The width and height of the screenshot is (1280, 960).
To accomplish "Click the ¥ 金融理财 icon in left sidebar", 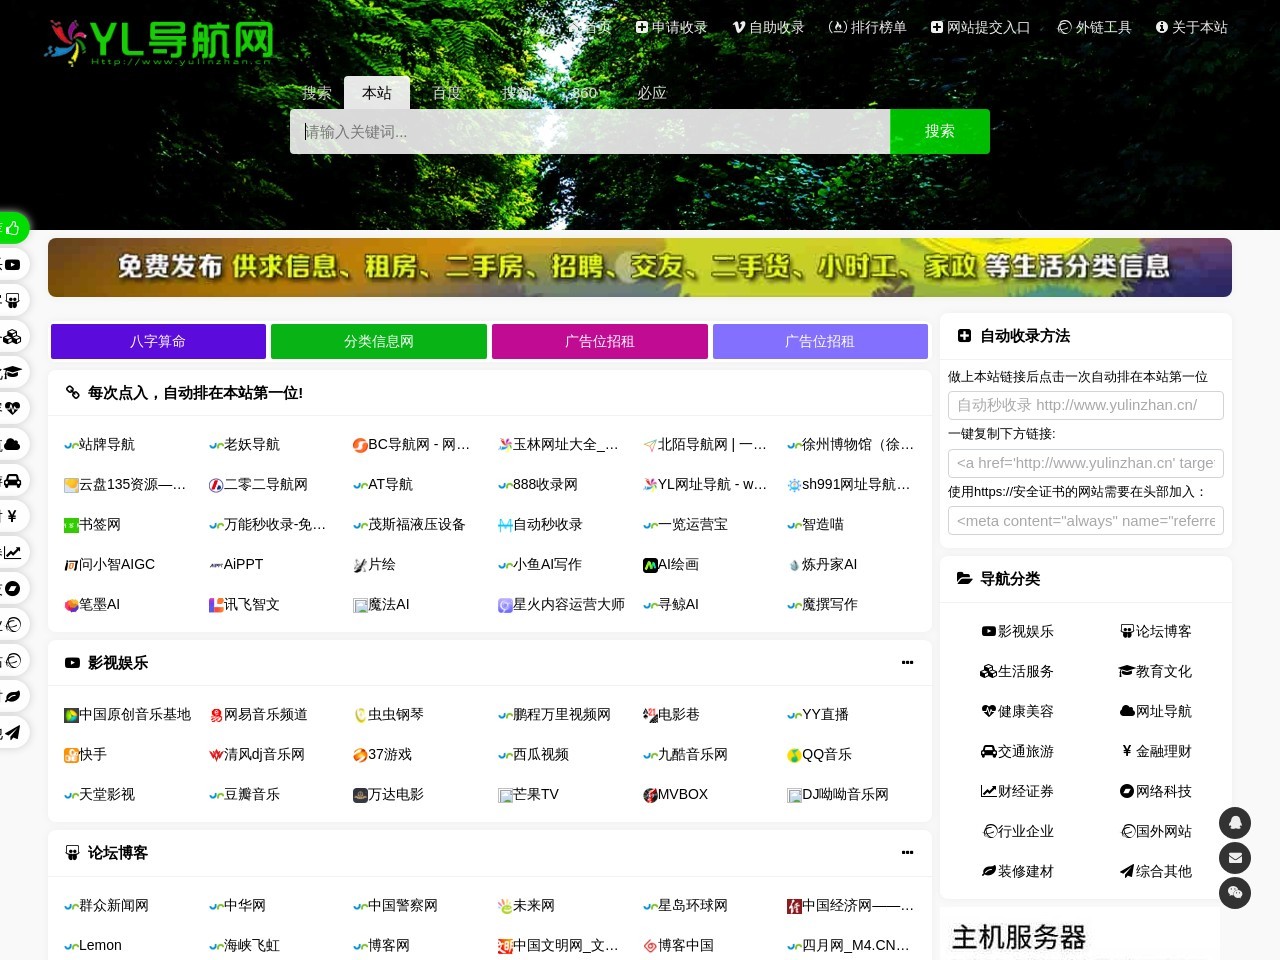I will click(x=13, y=516).
